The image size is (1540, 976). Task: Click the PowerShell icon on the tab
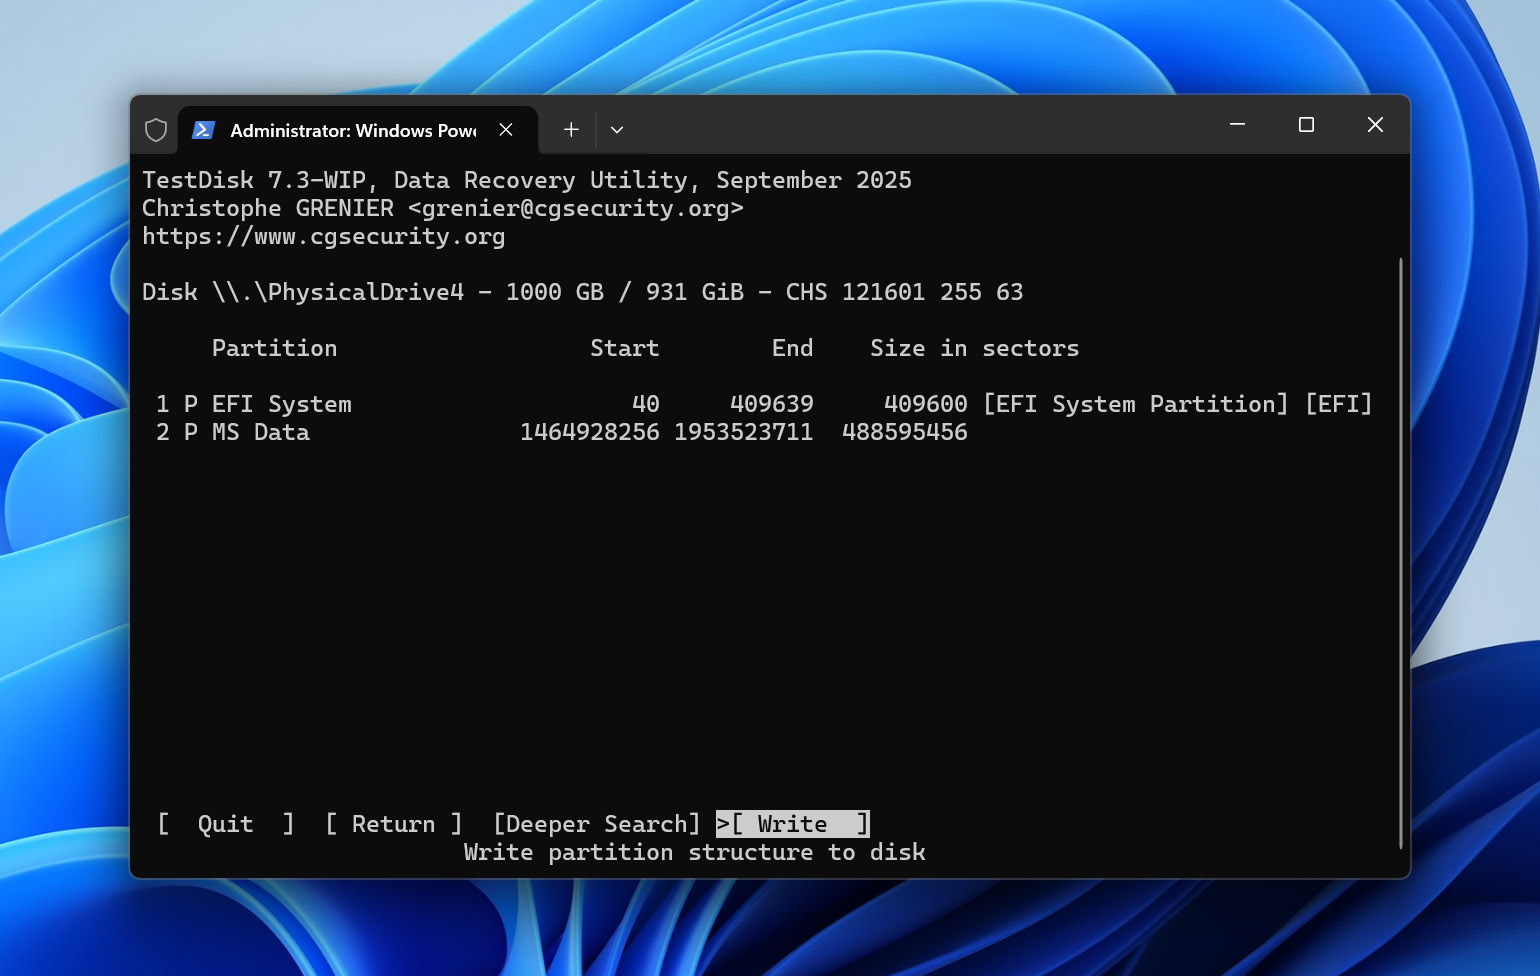204,130
